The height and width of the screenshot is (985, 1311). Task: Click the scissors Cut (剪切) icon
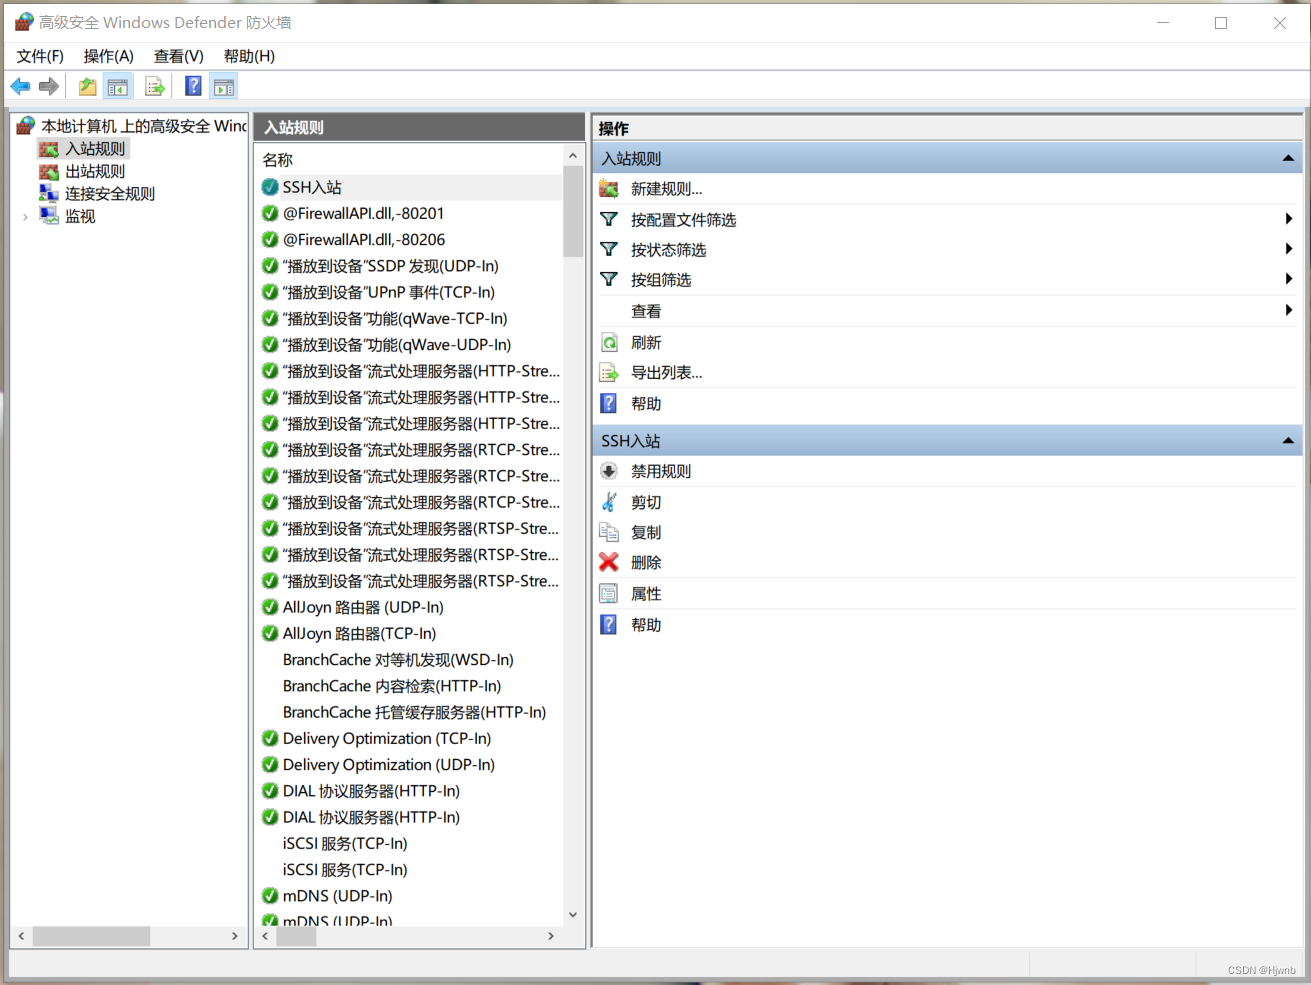609,502
